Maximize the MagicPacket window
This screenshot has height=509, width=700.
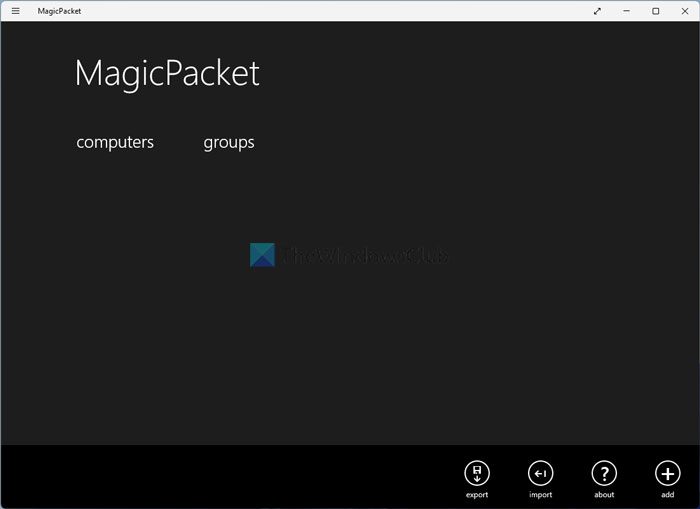tap(655, 11)
